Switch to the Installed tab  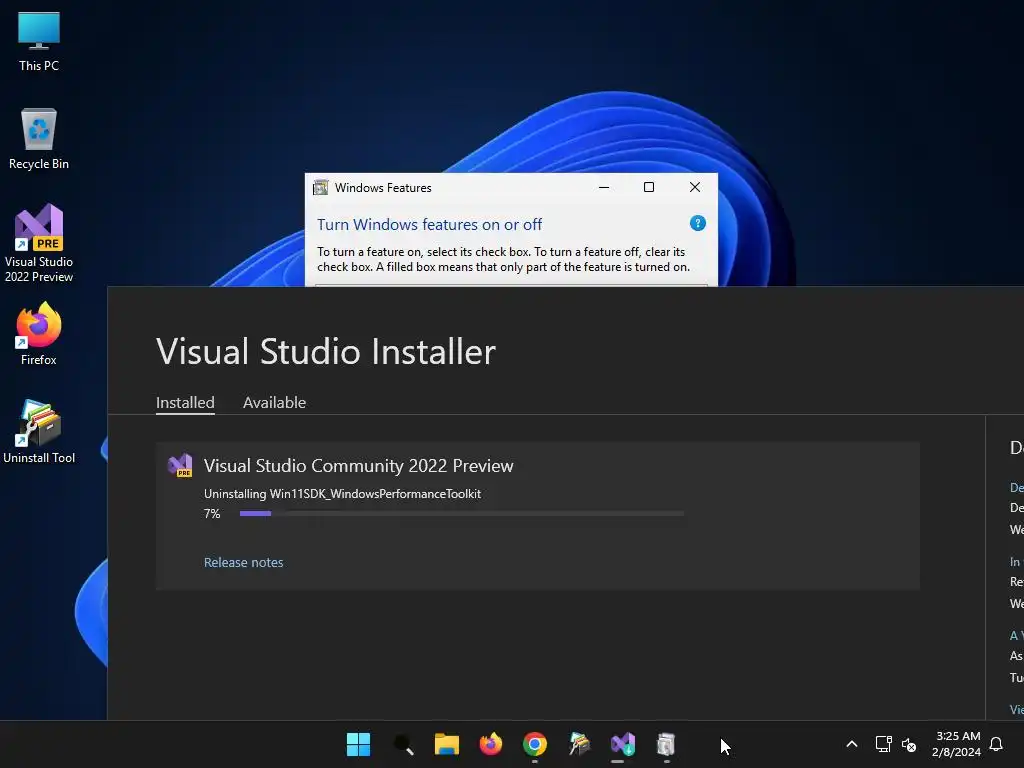[185, 402]
